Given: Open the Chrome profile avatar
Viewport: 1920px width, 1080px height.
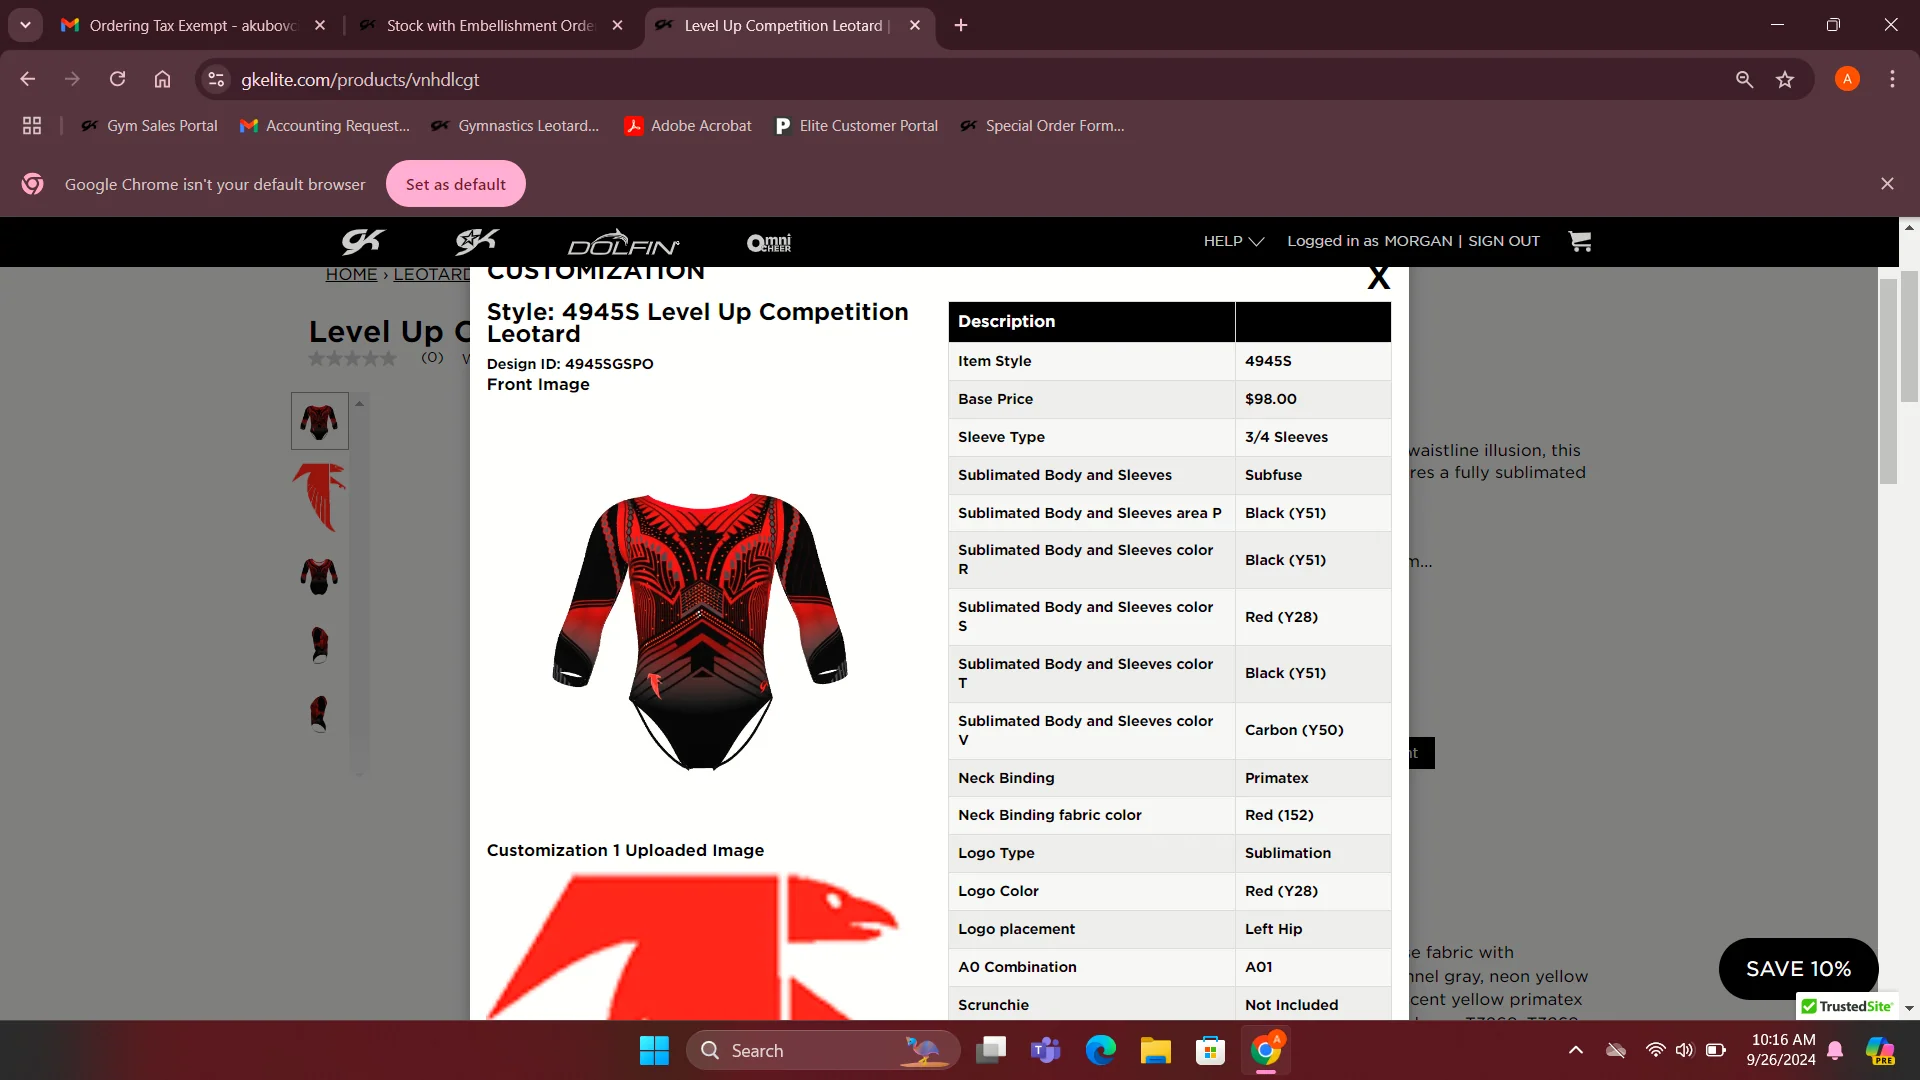Looking at the screenshot, I should point(1847,79).
